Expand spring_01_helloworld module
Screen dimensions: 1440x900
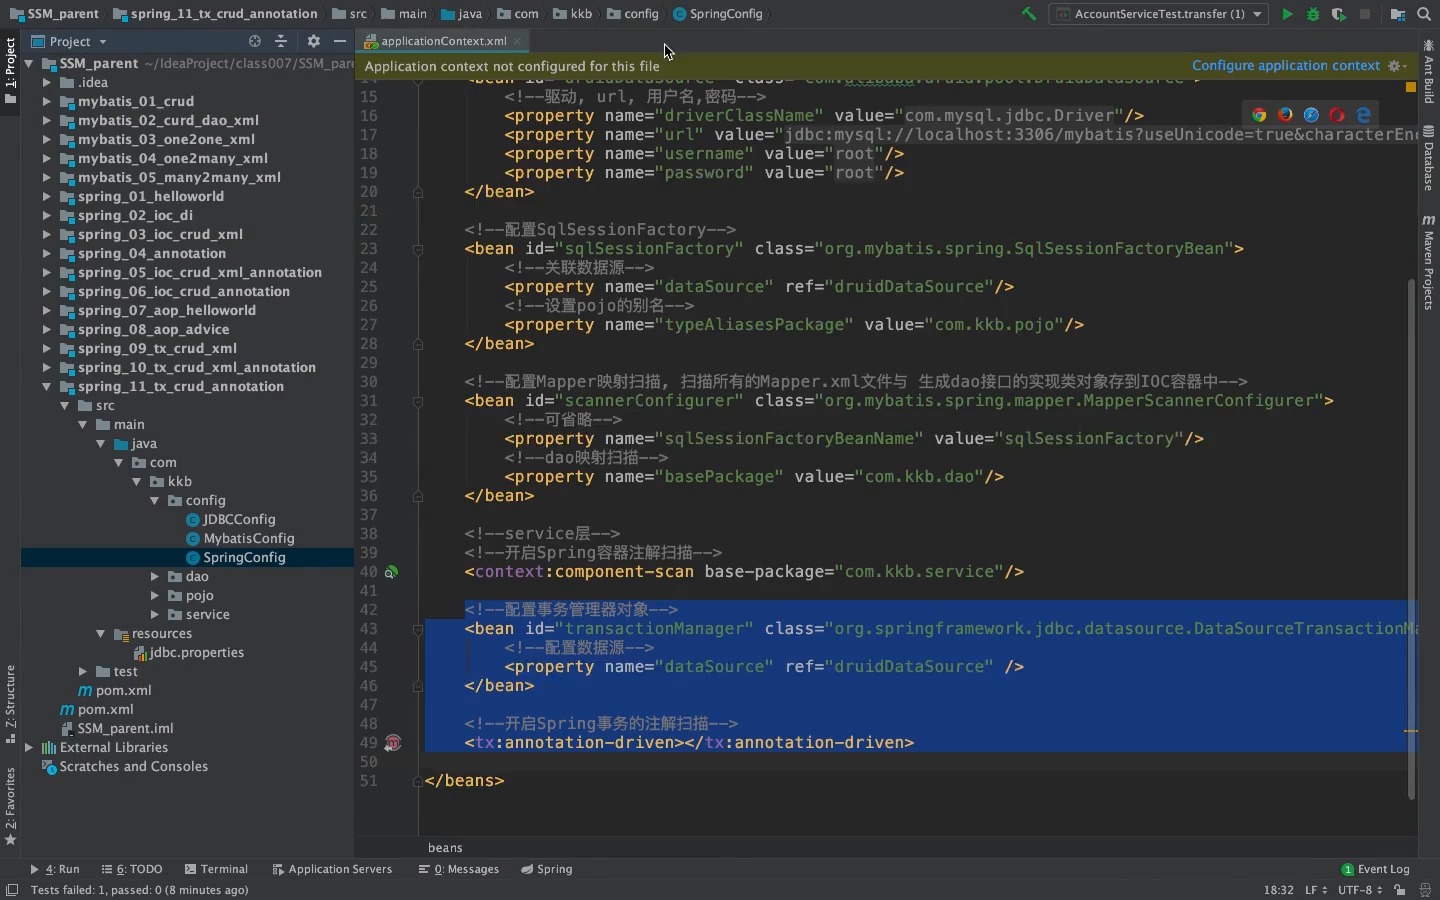[46, 196]
